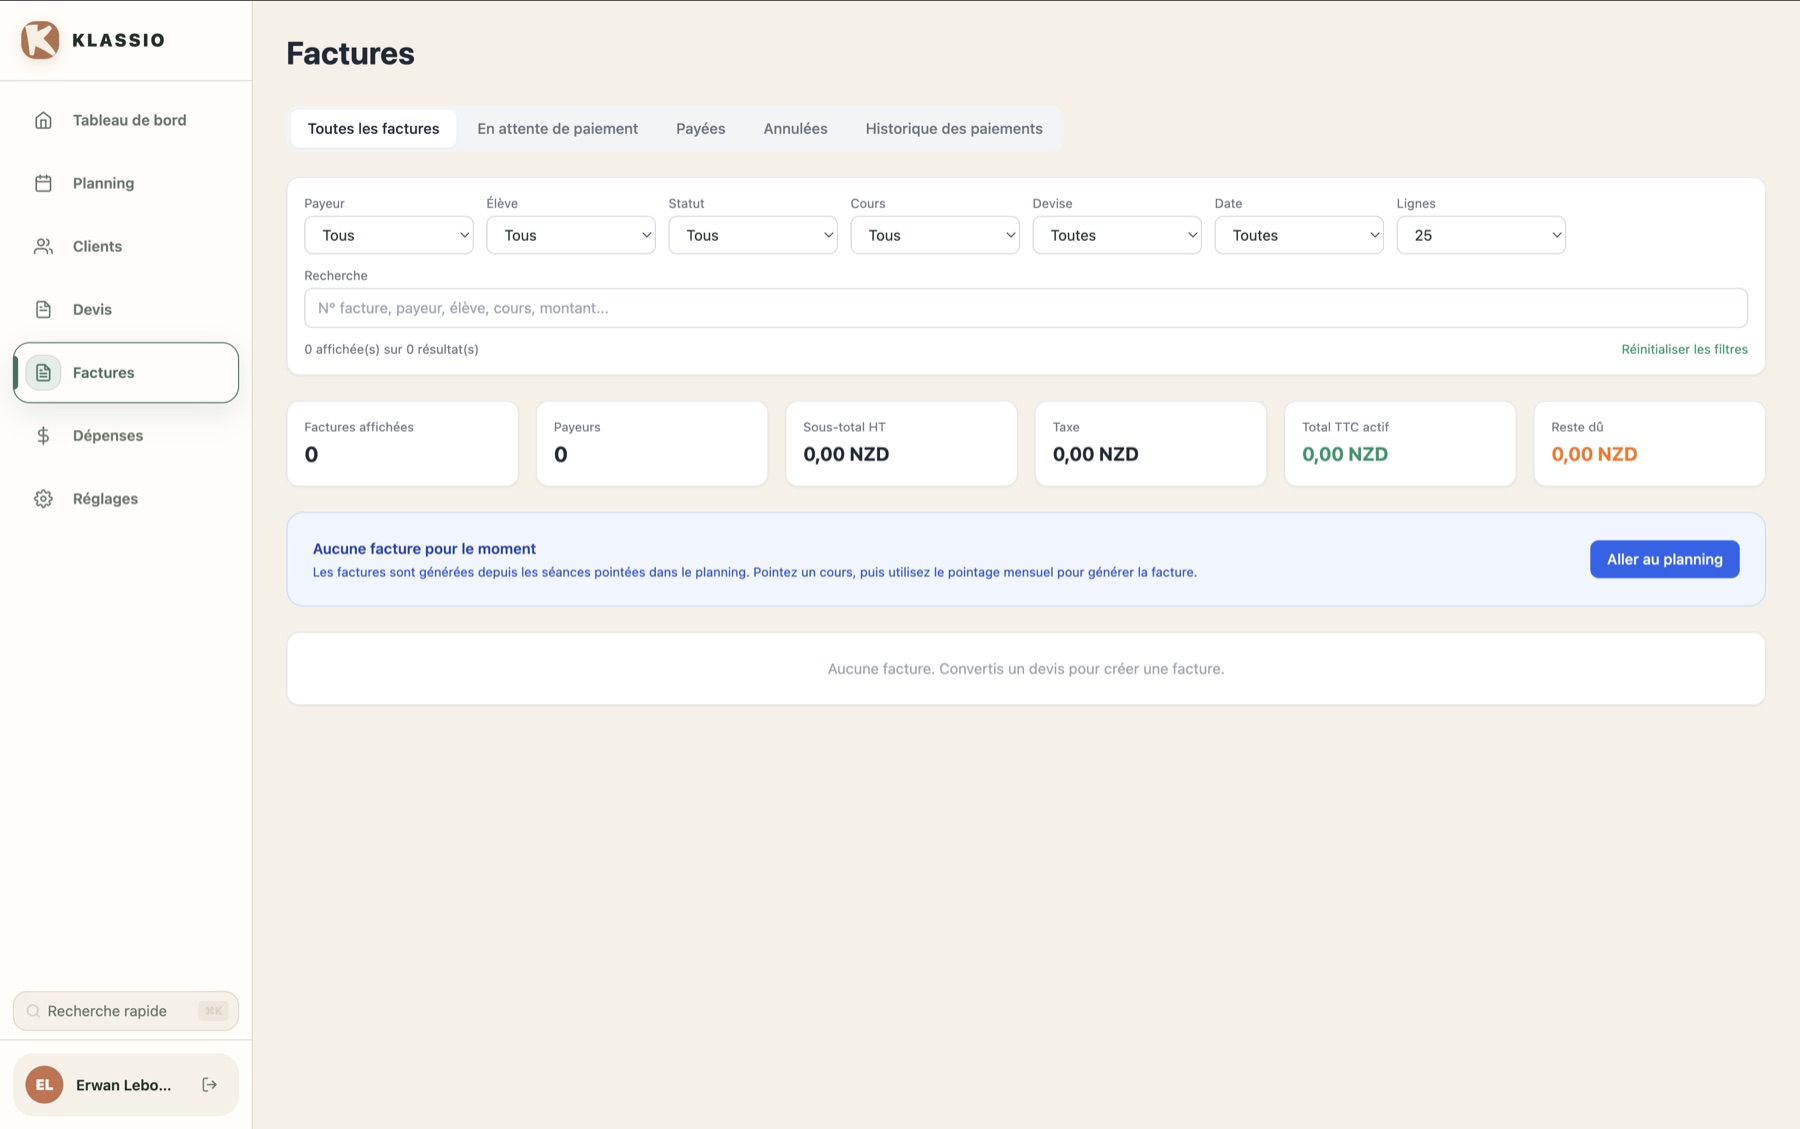Viewport: 1800px width, 1129px height.
Task: Open the Cours filter dropdown
Action: pos(934,235)
